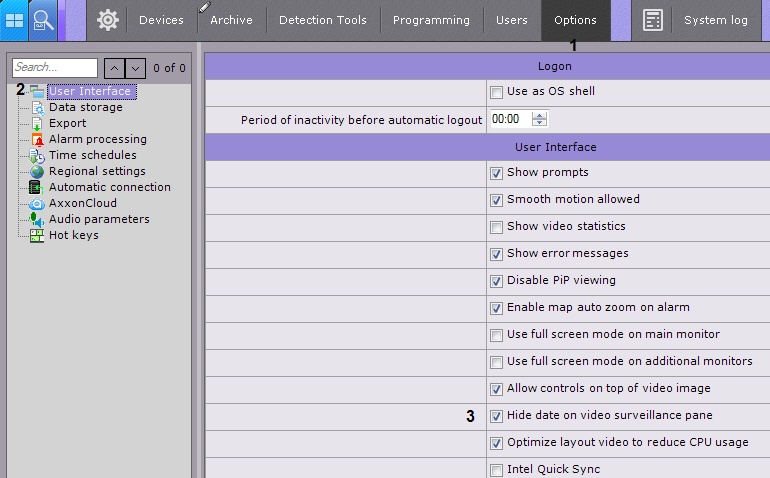Click the AxxonCloud cloud icon
Viewport: 770px width, 478px height.
click(38, 203)
